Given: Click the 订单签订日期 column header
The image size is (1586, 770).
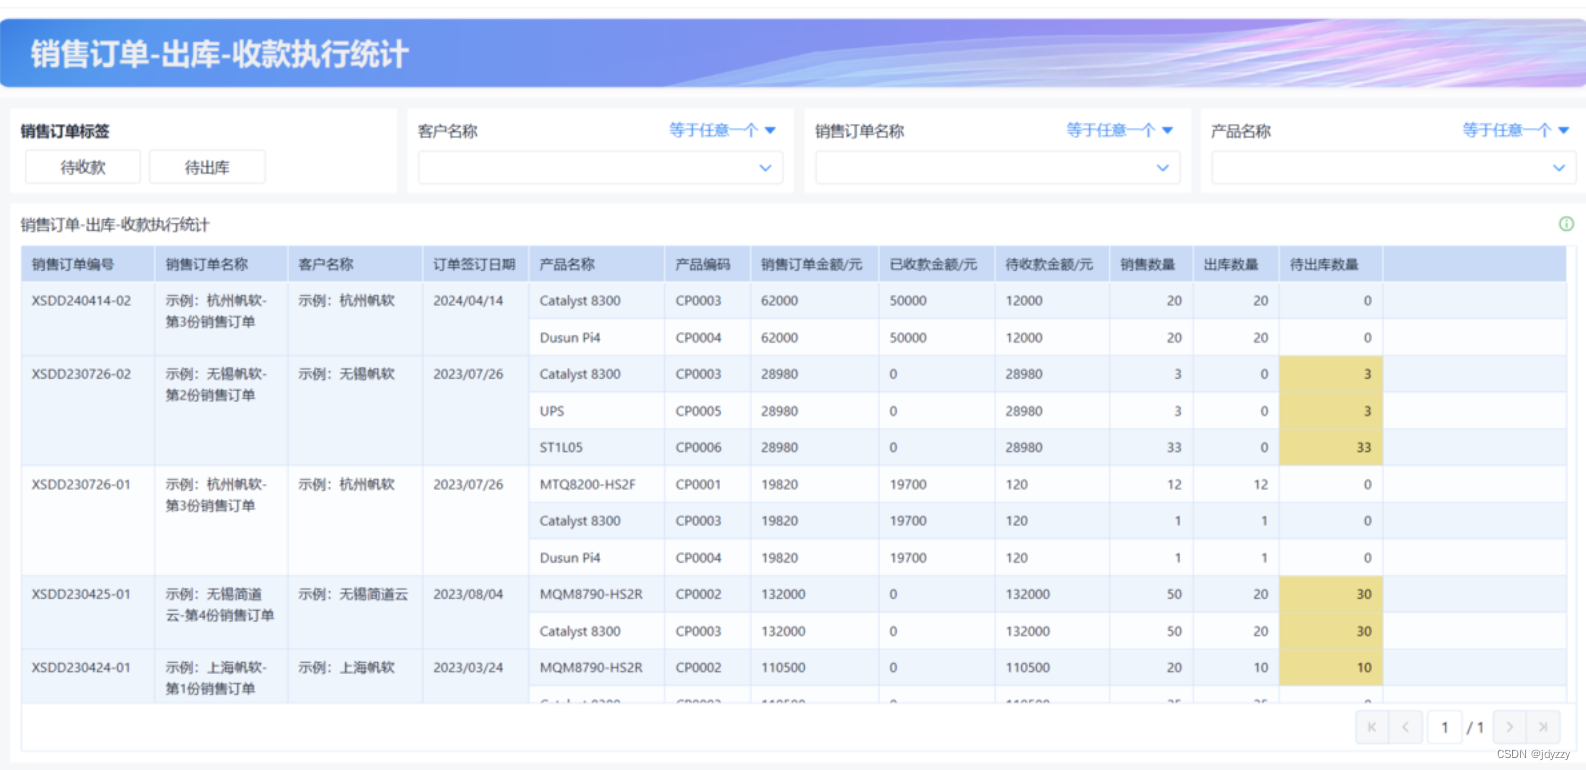Looking at the screenshot, I should point(475,264).
